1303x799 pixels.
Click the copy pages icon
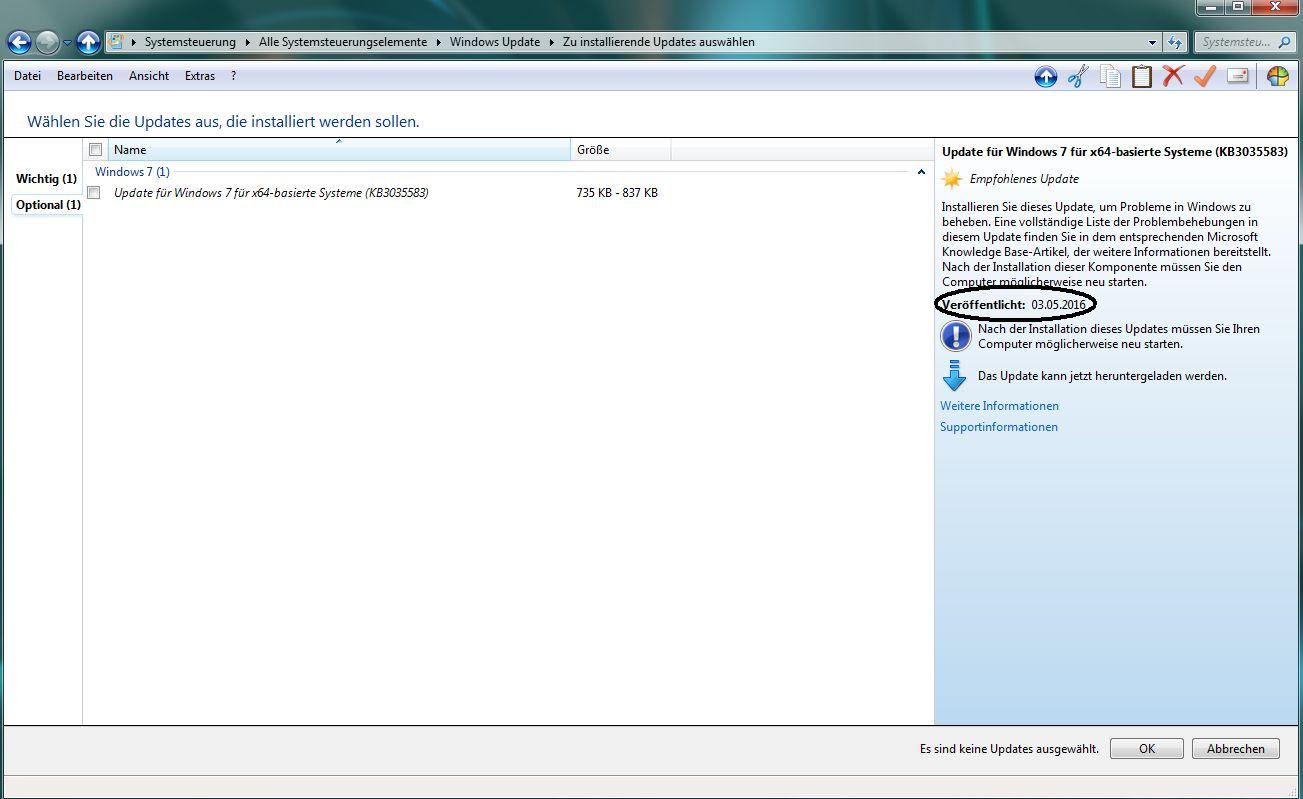click(1110, 76)
